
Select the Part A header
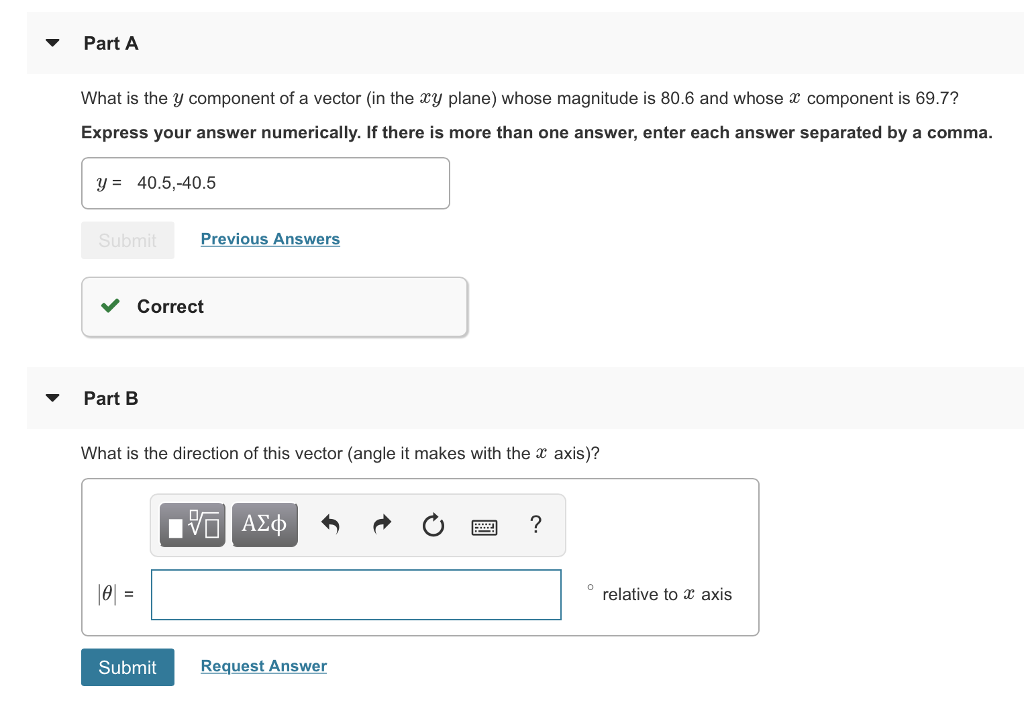click(111, 43)
